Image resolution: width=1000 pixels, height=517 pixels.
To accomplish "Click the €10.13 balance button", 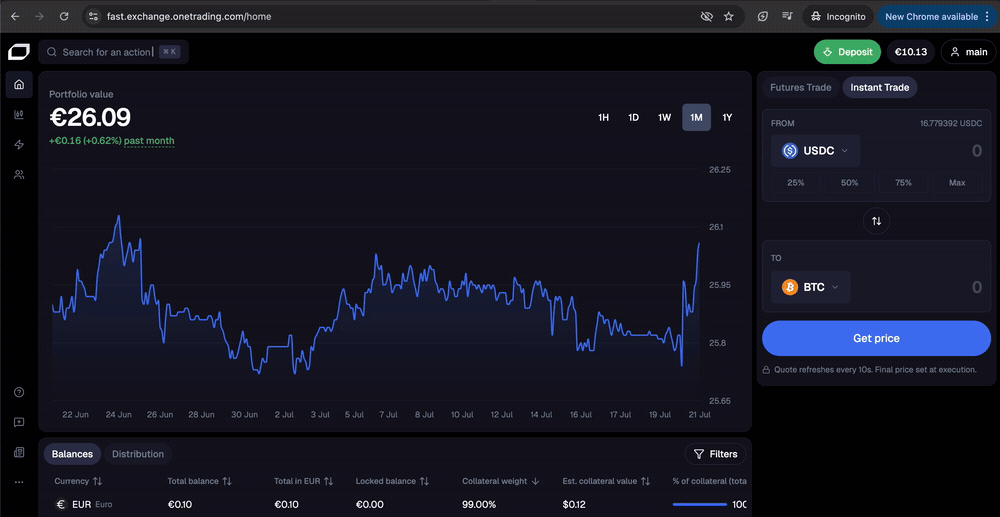I will (911, 52).
